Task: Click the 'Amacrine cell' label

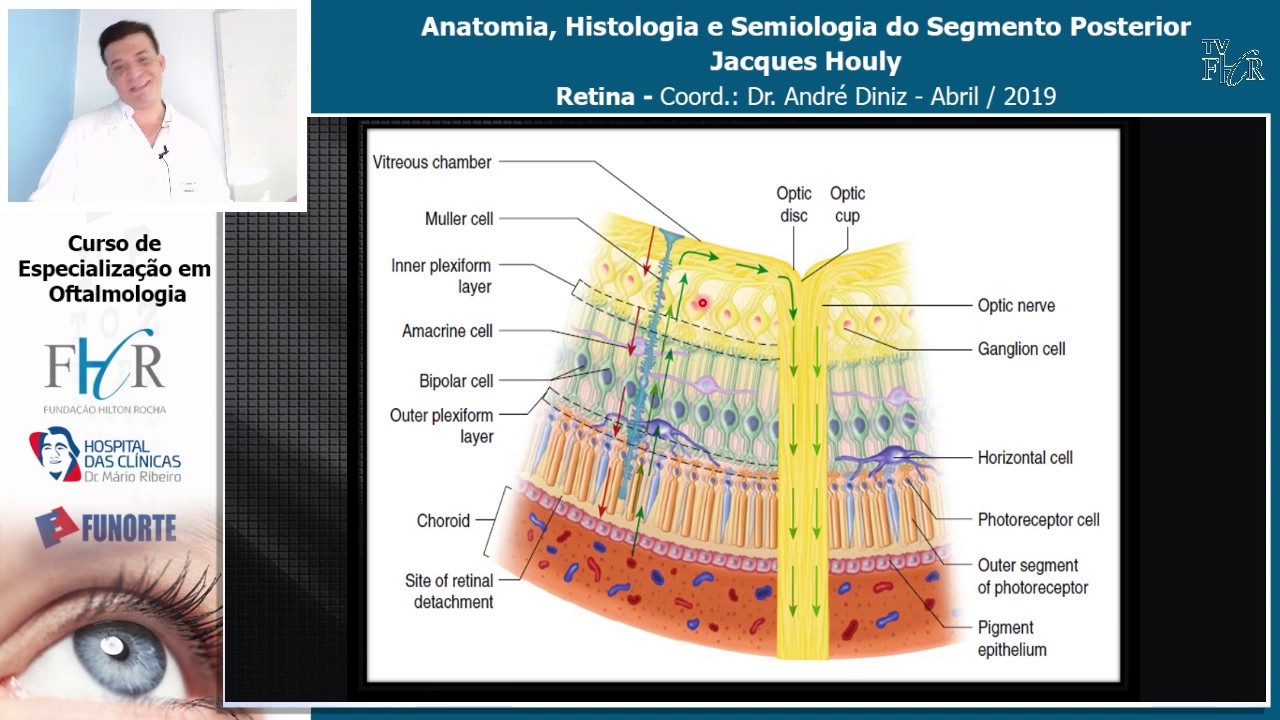Action: [447, 331]
